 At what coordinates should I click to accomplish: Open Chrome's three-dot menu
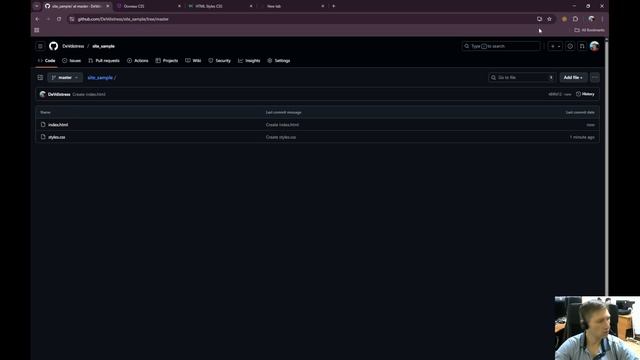[602, 19]
